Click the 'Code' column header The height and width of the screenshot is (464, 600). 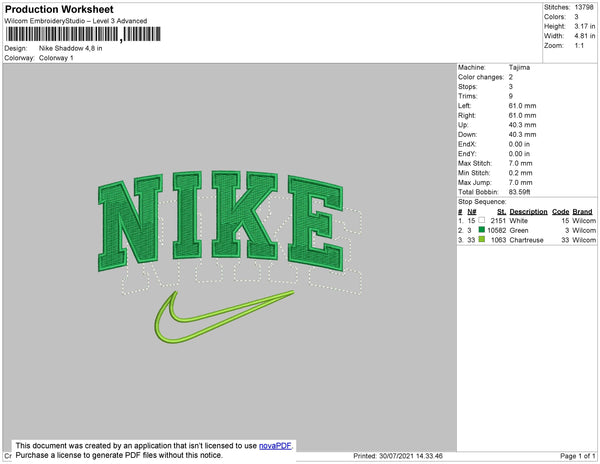561,212
